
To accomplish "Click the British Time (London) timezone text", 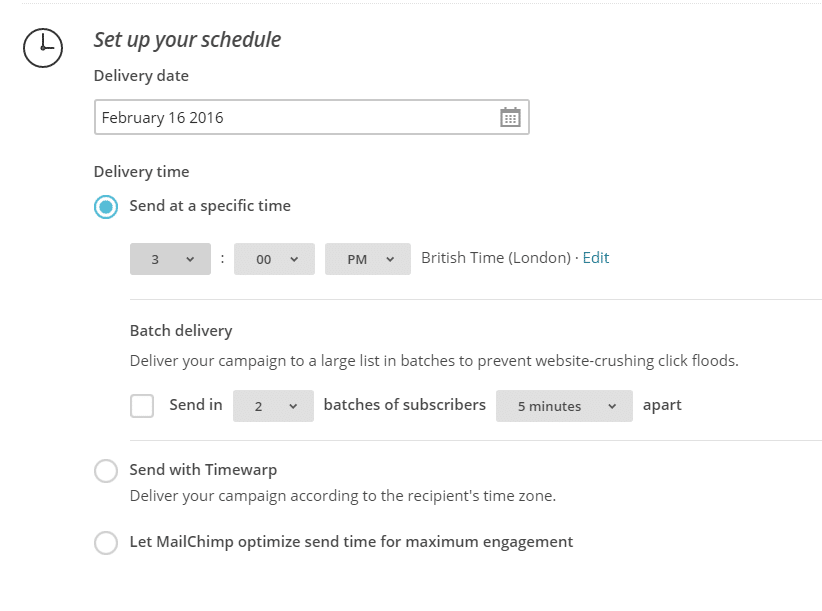I will point(496,258).
